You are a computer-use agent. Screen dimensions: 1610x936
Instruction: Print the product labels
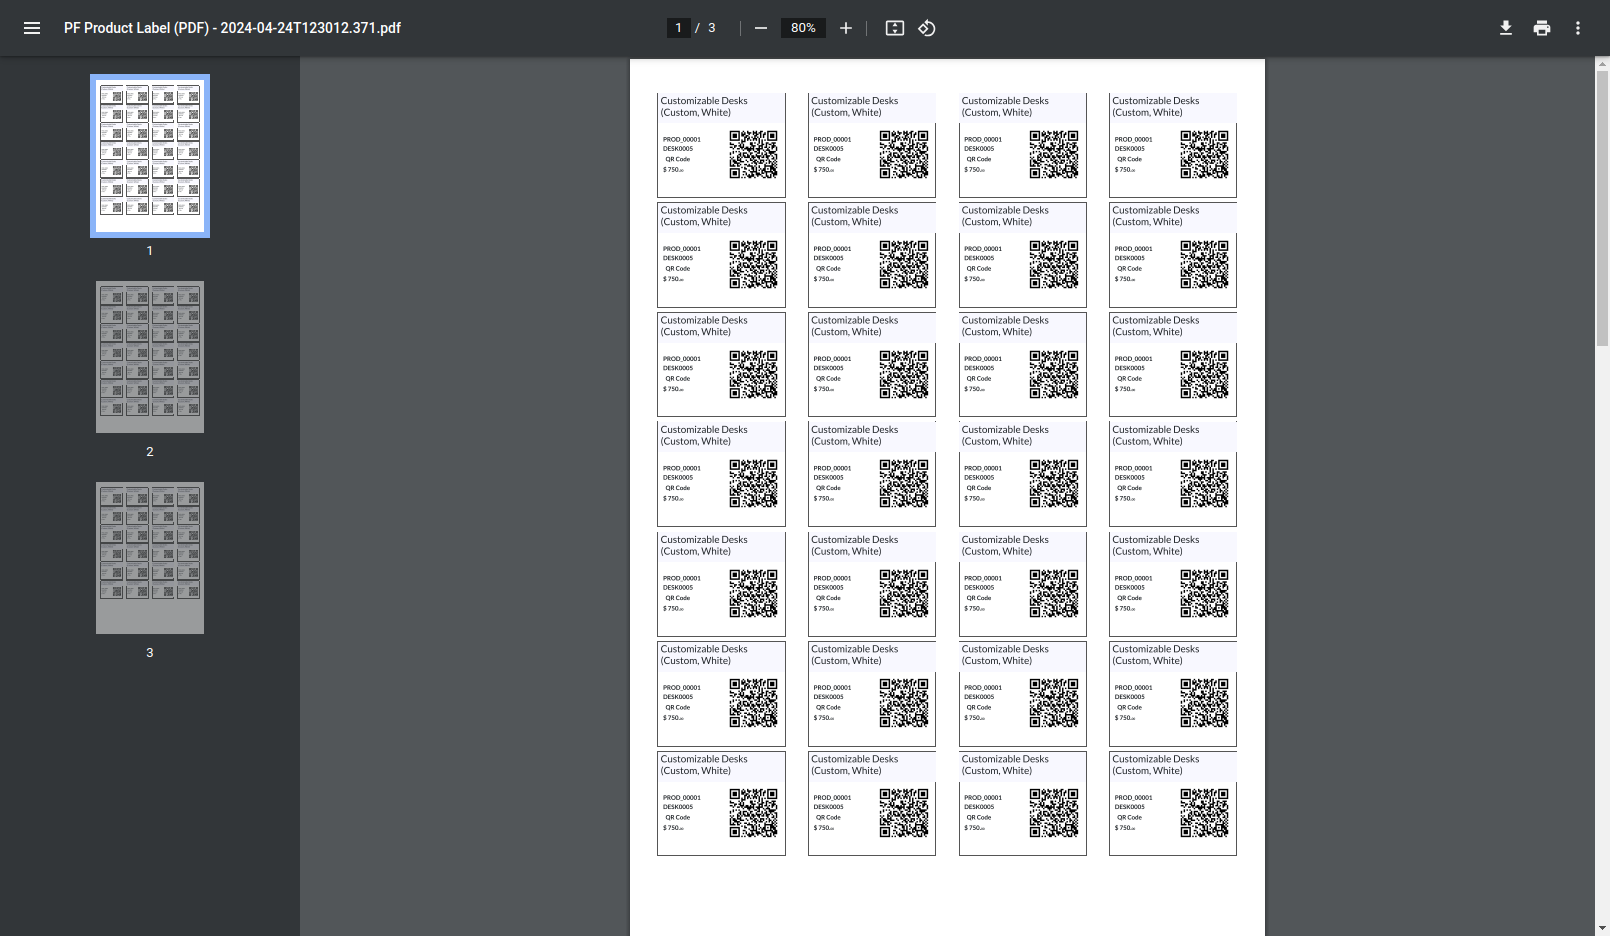pos(1541,28)
